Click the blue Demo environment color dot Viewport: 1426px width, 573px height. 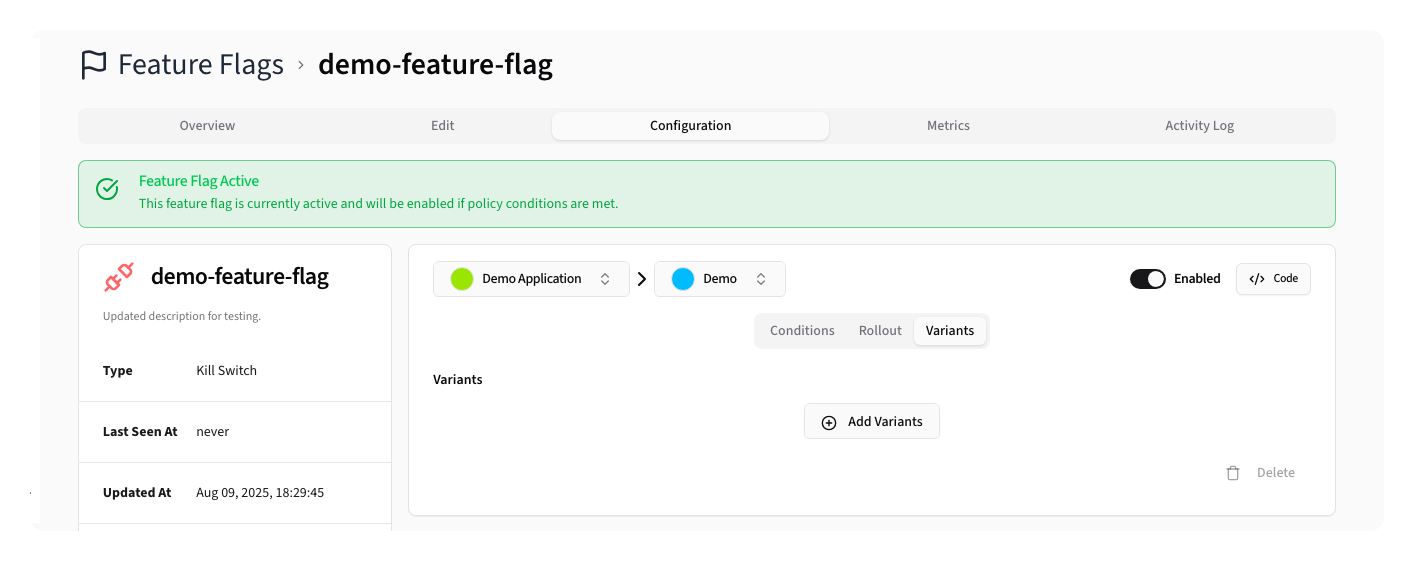click(683, 279)
